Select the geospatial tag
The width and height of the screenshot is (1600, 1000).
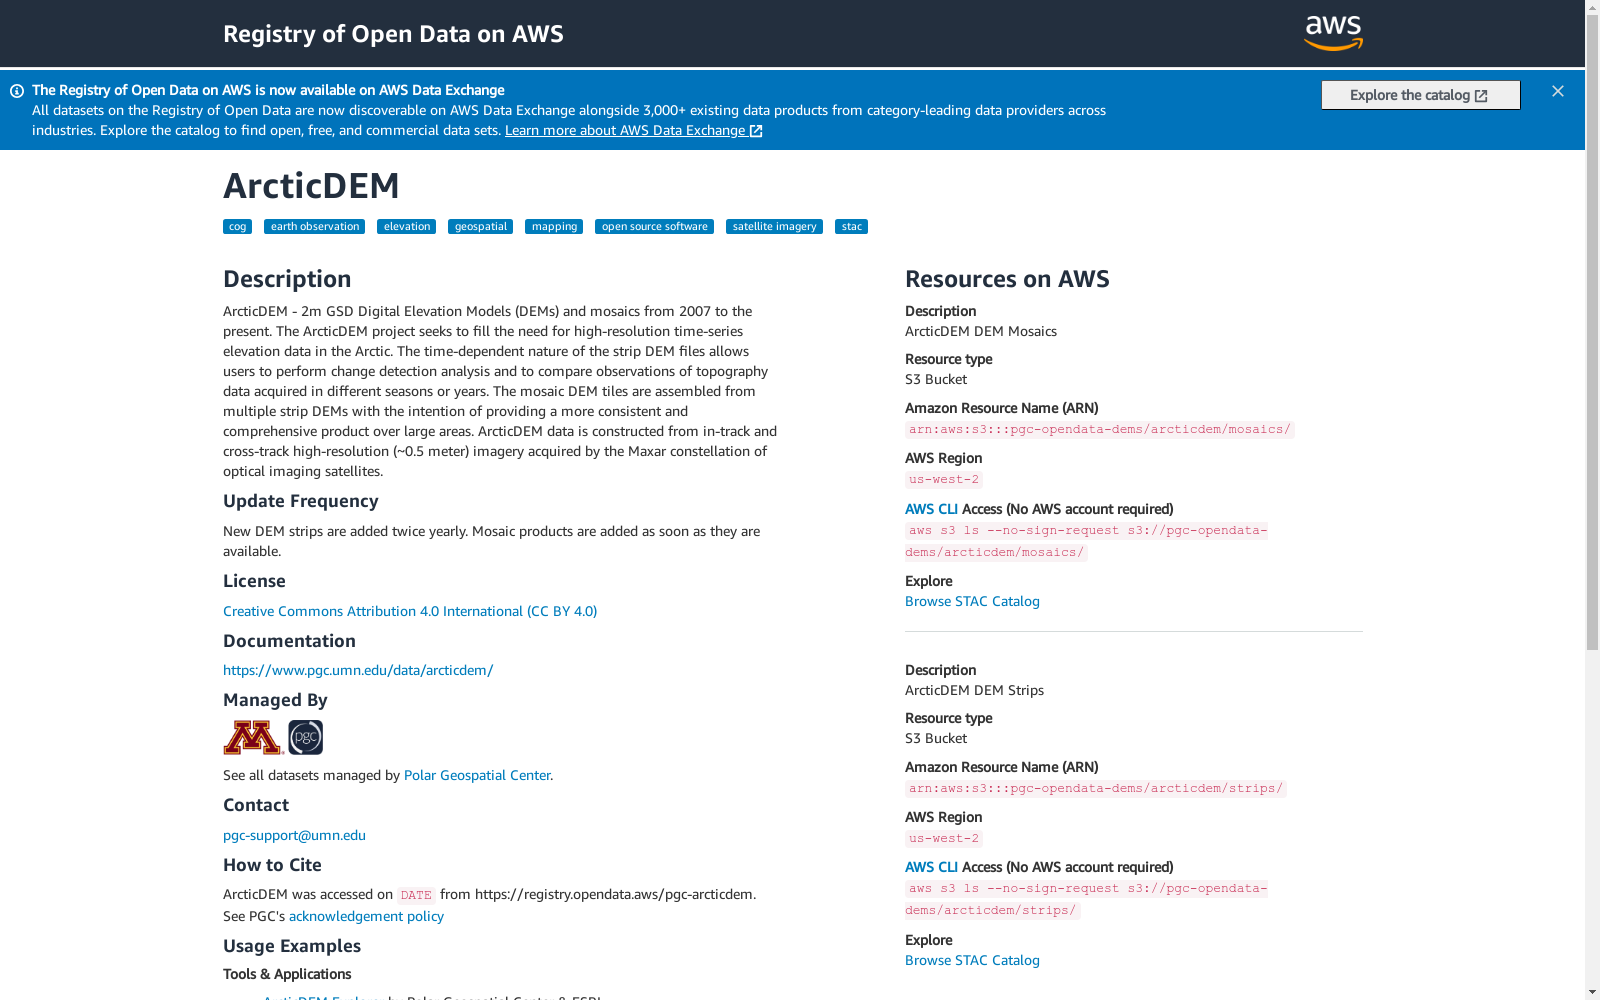point(480,227)
